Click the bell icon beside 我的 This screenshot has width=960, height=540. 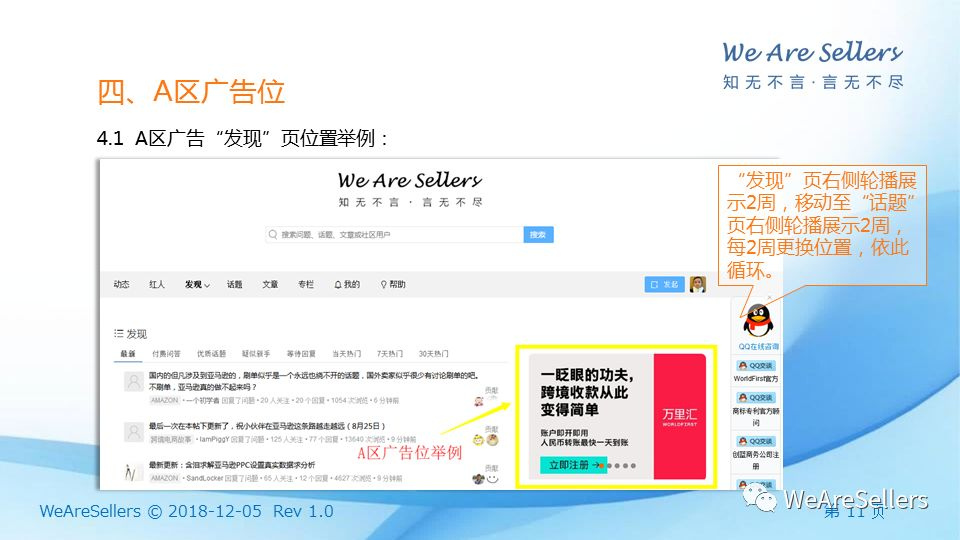pos(337,285)
